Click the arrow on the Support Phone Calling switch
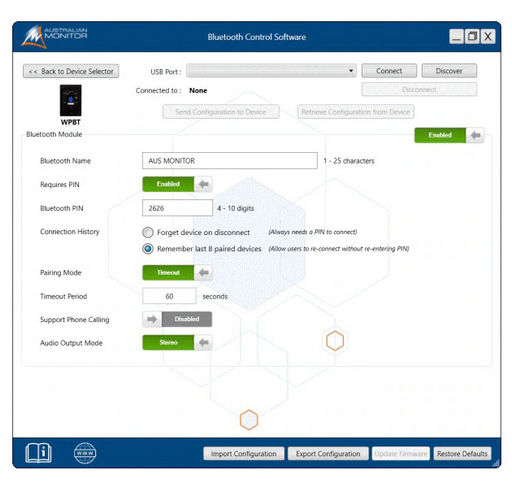 [152, 319]
